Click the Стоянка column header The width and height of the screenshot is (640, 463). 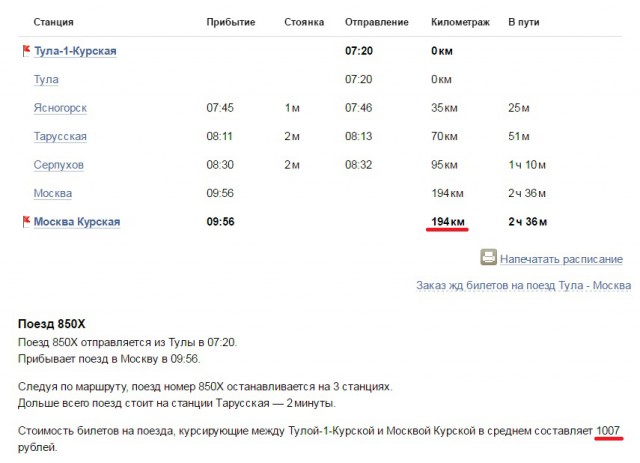(x=304, y=22)
